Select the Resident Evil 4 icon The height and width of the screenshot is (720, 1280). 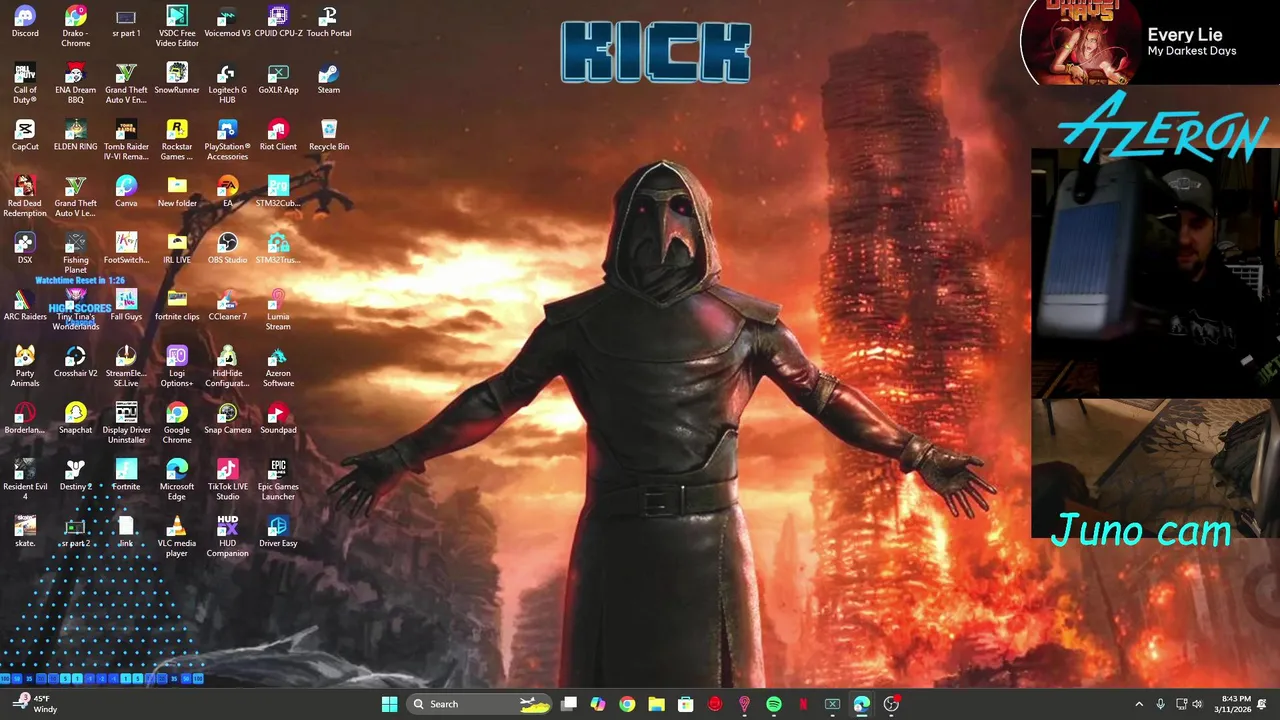coord(25,481)
